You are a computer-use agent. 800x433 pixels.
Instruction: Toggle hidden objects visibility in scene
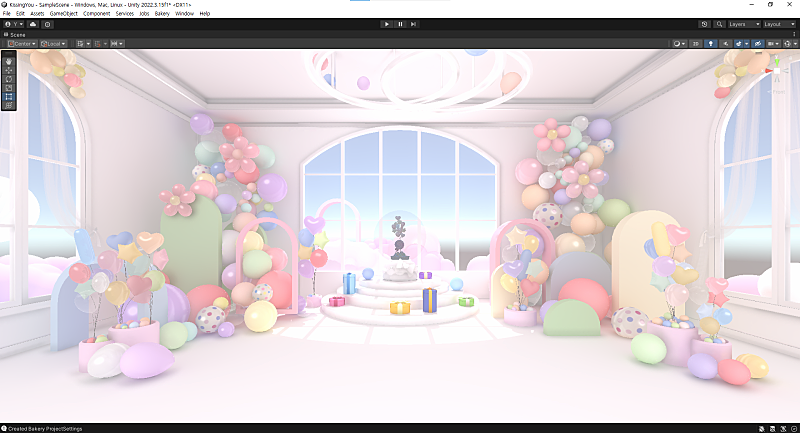pyautogui.click(x=757, y=44)
